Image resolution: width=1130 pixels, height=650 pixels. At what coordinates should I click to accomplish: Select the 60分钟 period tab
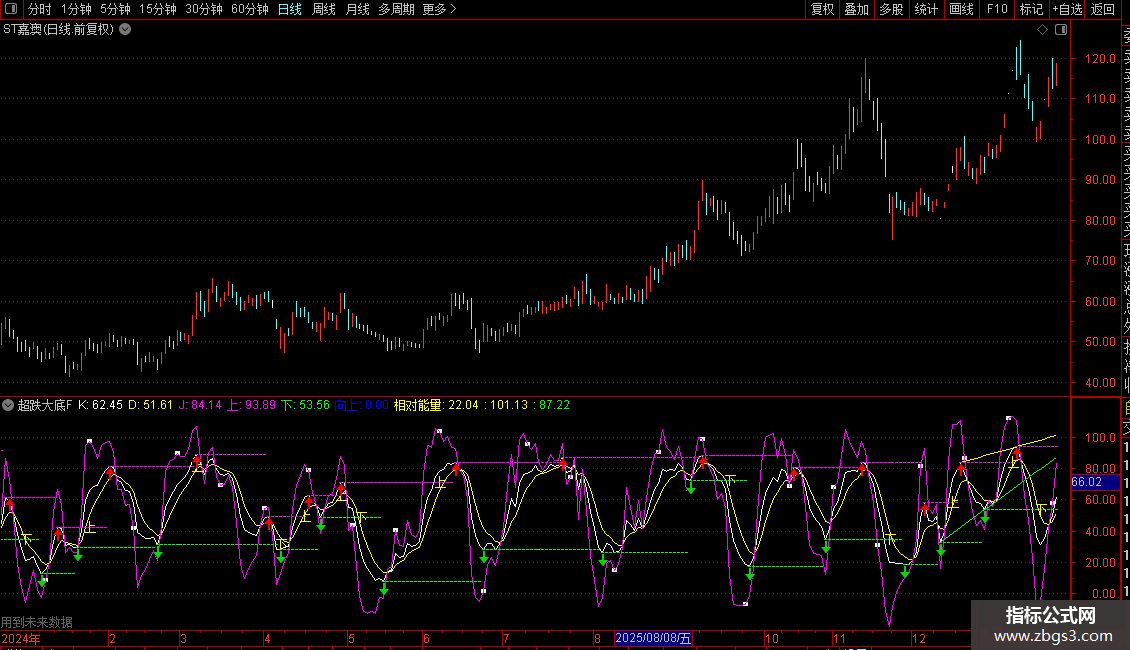[249, 9]
